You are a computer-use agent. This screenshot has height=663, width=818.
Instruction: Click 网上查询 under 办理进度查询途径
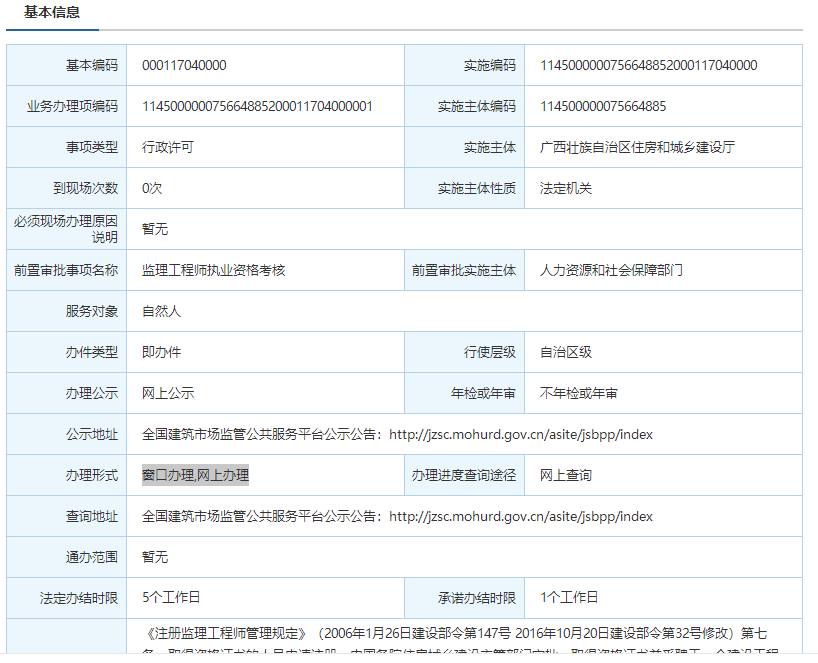click(562, 475)
